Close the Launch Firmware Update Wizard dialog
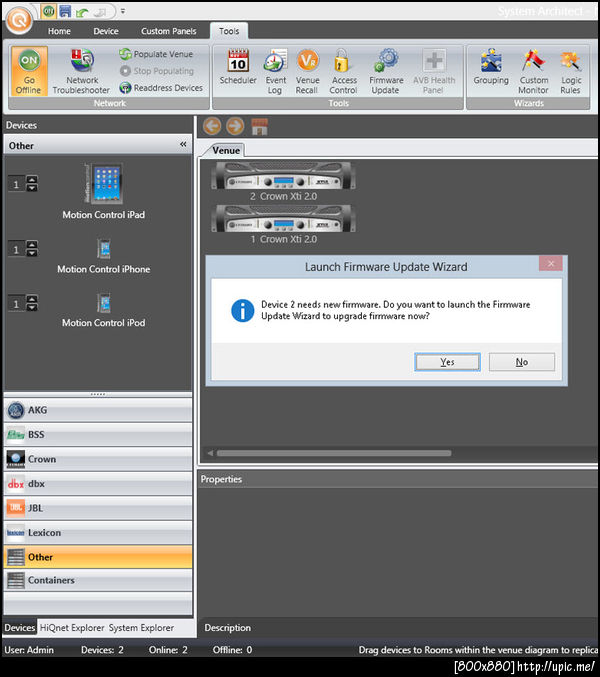The width and height of the screenshot is (600, 677). (x=551, y=263)
